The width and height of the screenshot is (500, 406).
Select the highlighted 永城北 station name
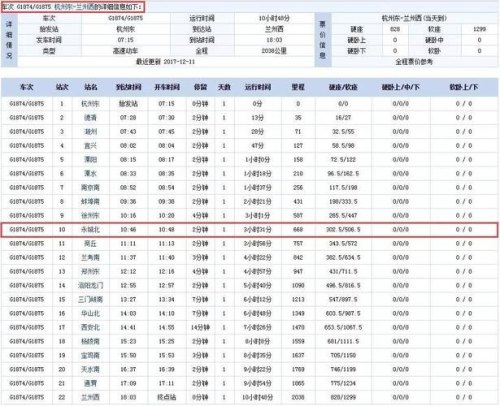click(90, 230)
